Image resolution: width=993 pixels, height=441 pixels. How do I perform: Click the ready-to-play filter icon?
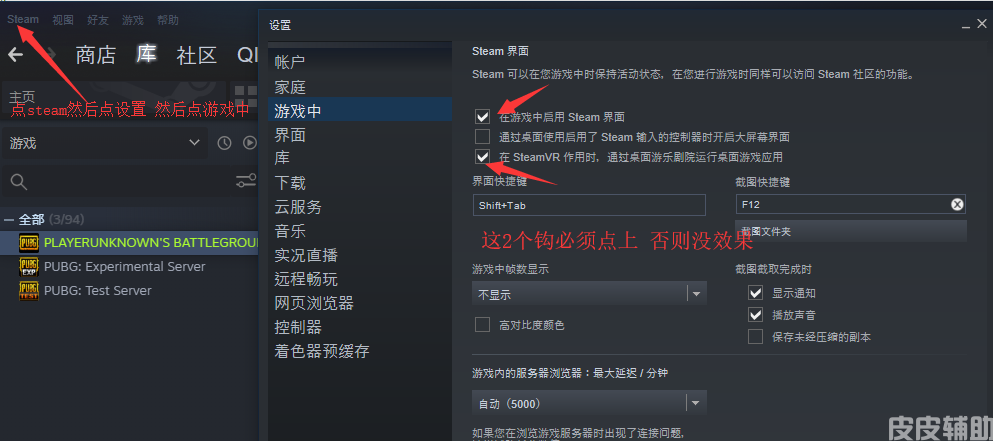pos(250,143)
